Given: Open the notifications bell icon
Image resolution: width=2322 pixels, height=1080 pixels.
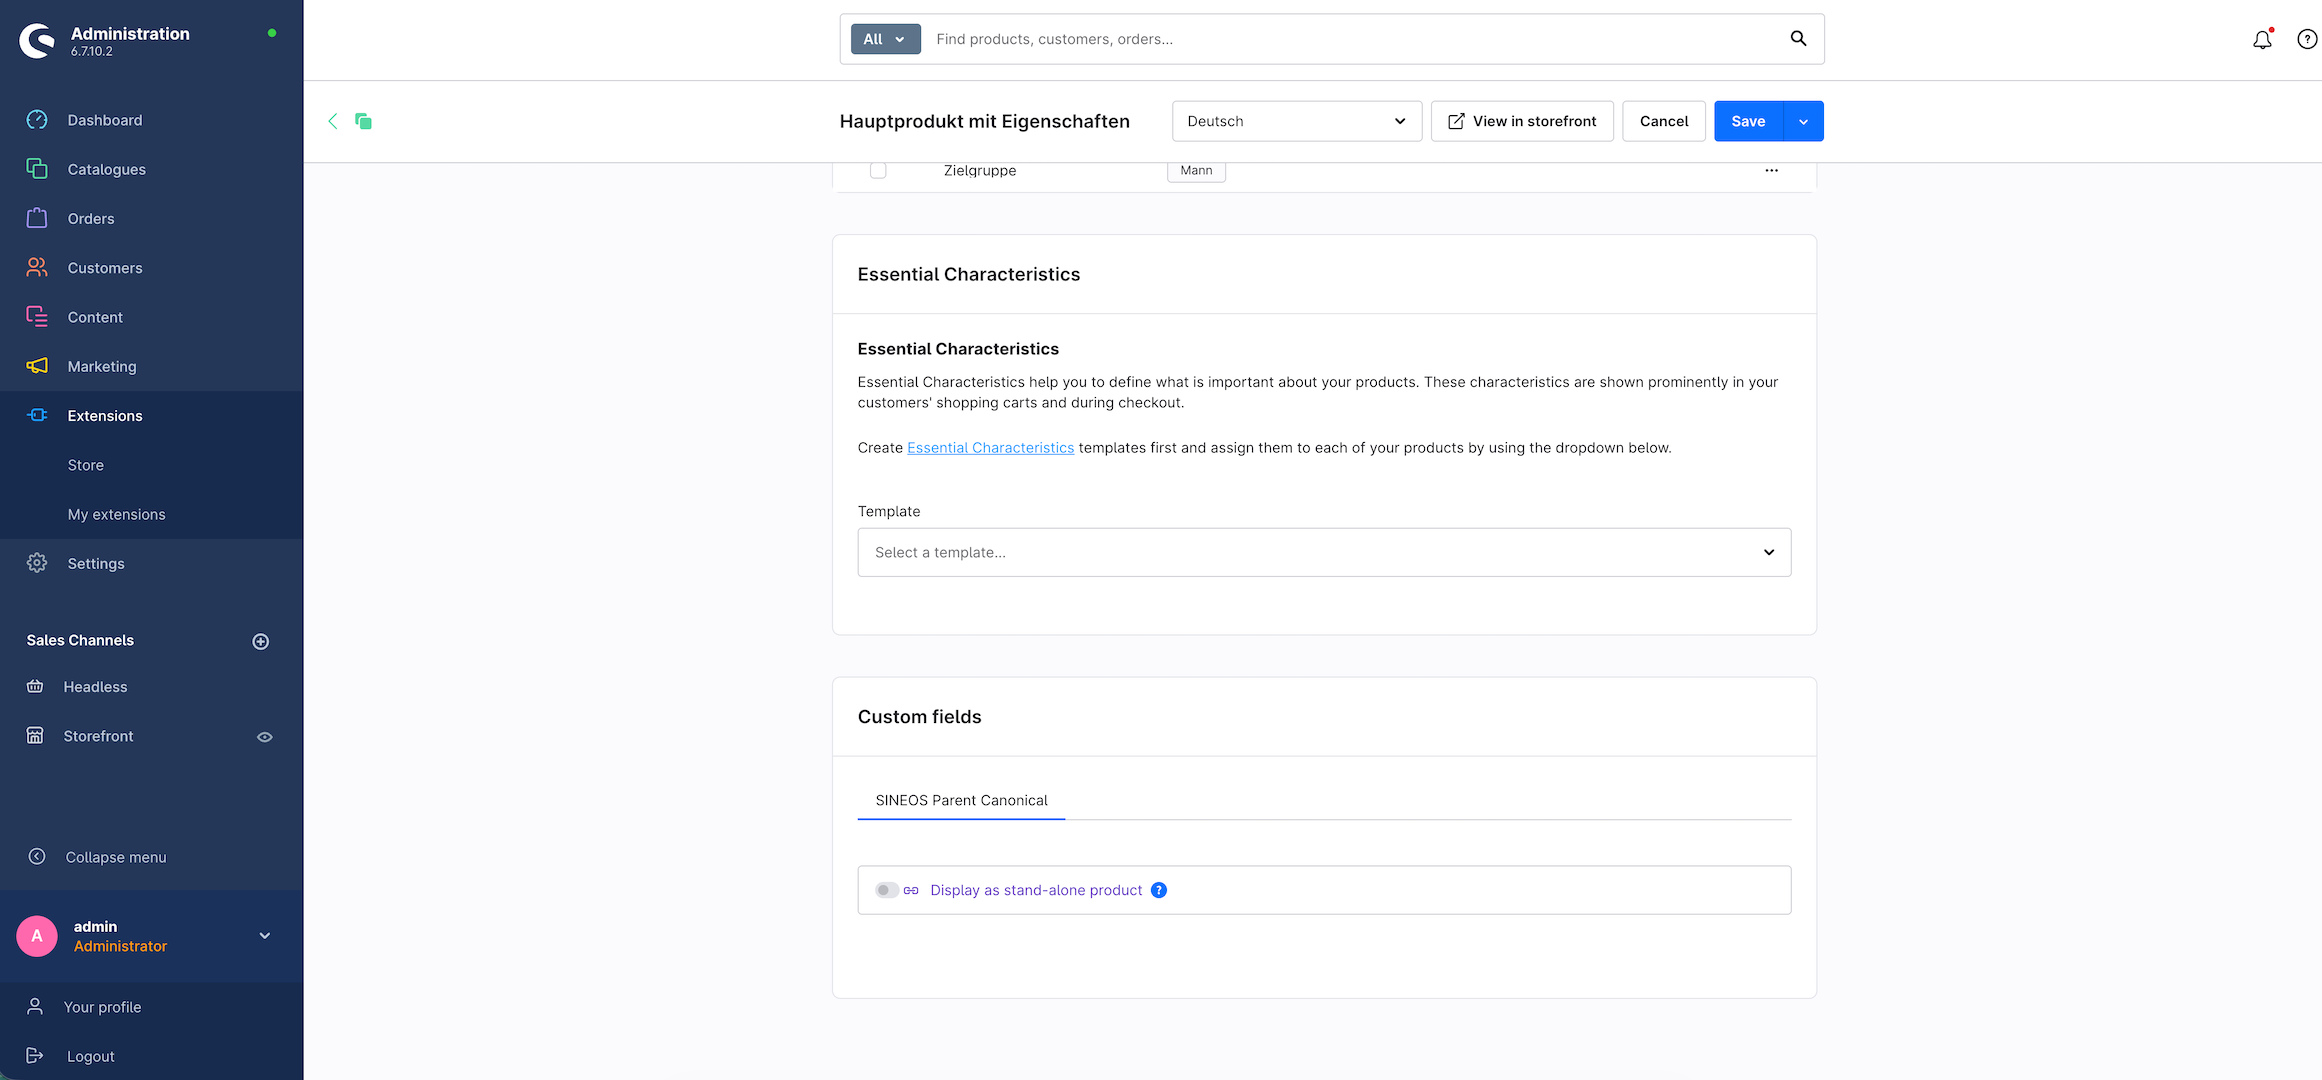Looking at the screenshot, I should [x=2261, y=40].
